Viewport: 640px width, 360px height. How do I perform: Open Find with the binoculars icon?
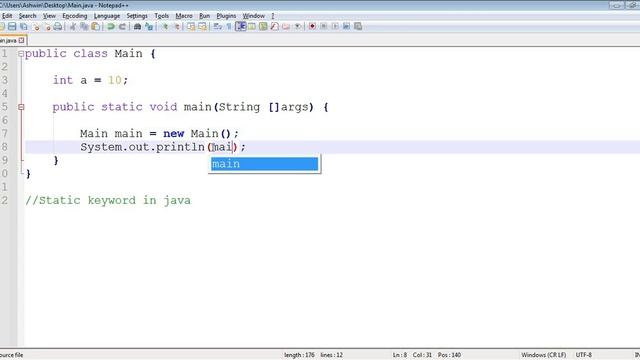(138, 27)
